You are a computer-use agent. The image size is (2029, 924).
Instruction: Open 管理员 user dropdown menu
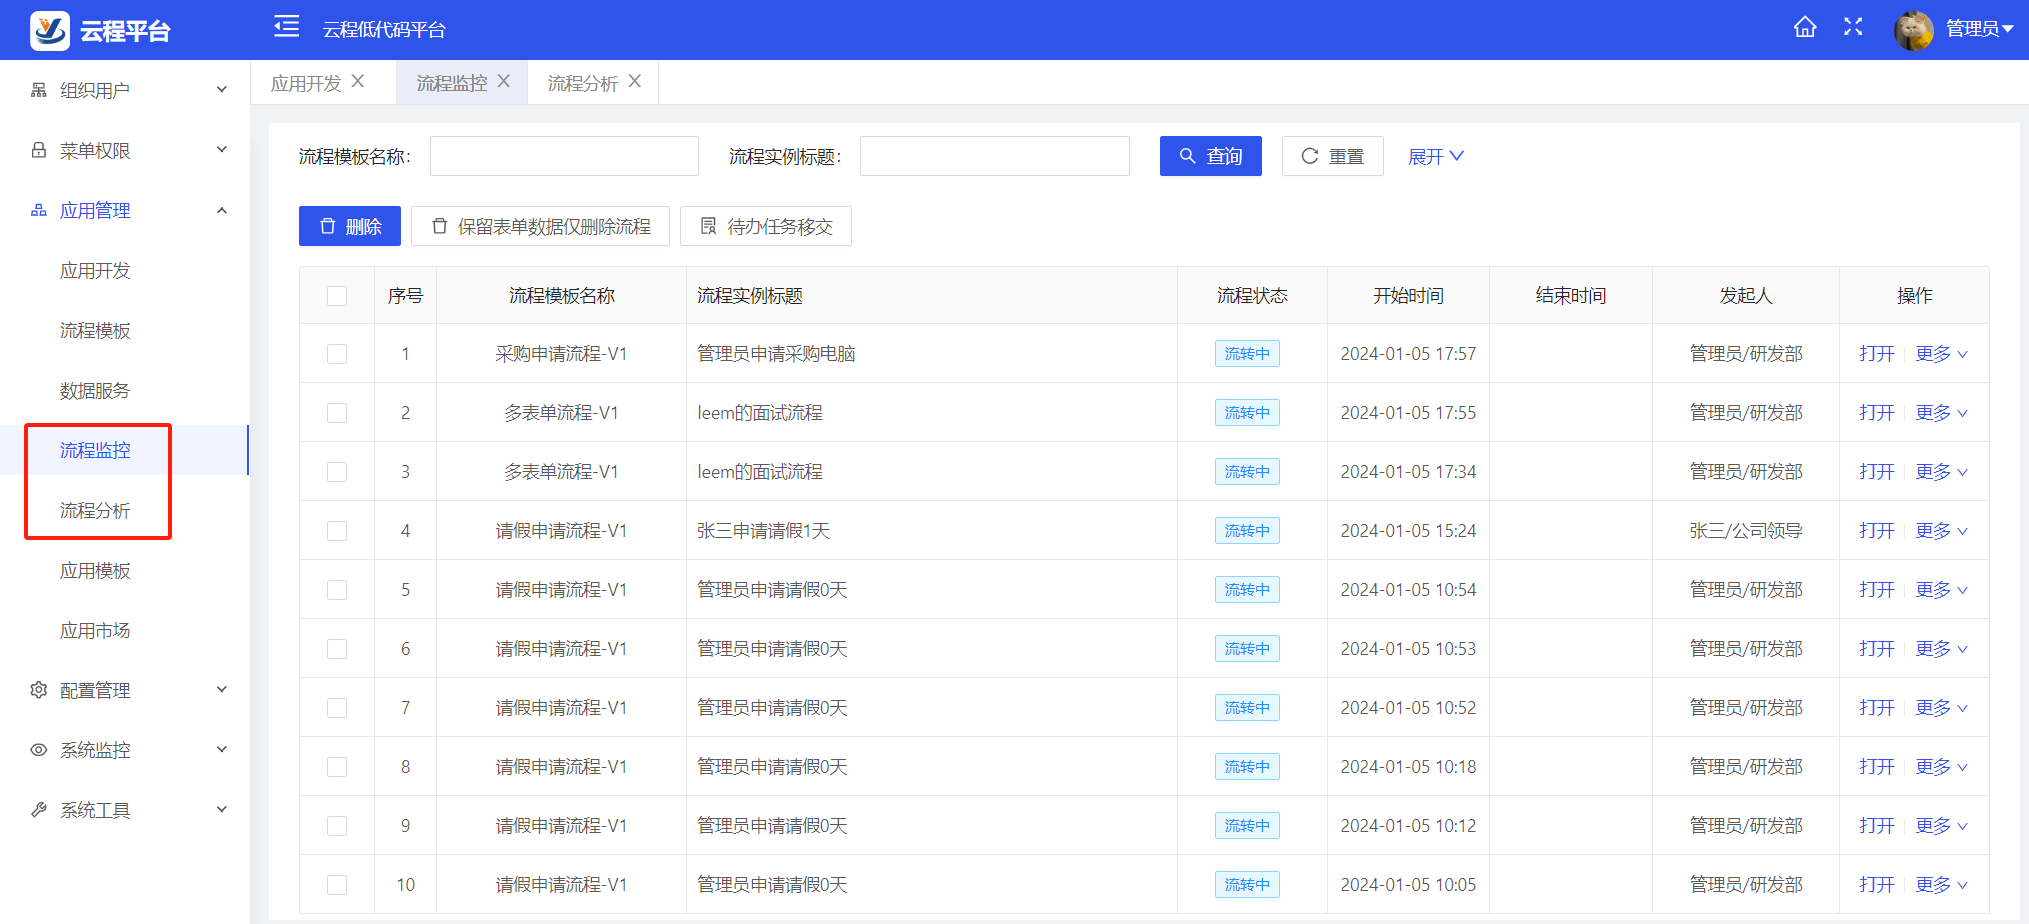tap(1979, 29)
